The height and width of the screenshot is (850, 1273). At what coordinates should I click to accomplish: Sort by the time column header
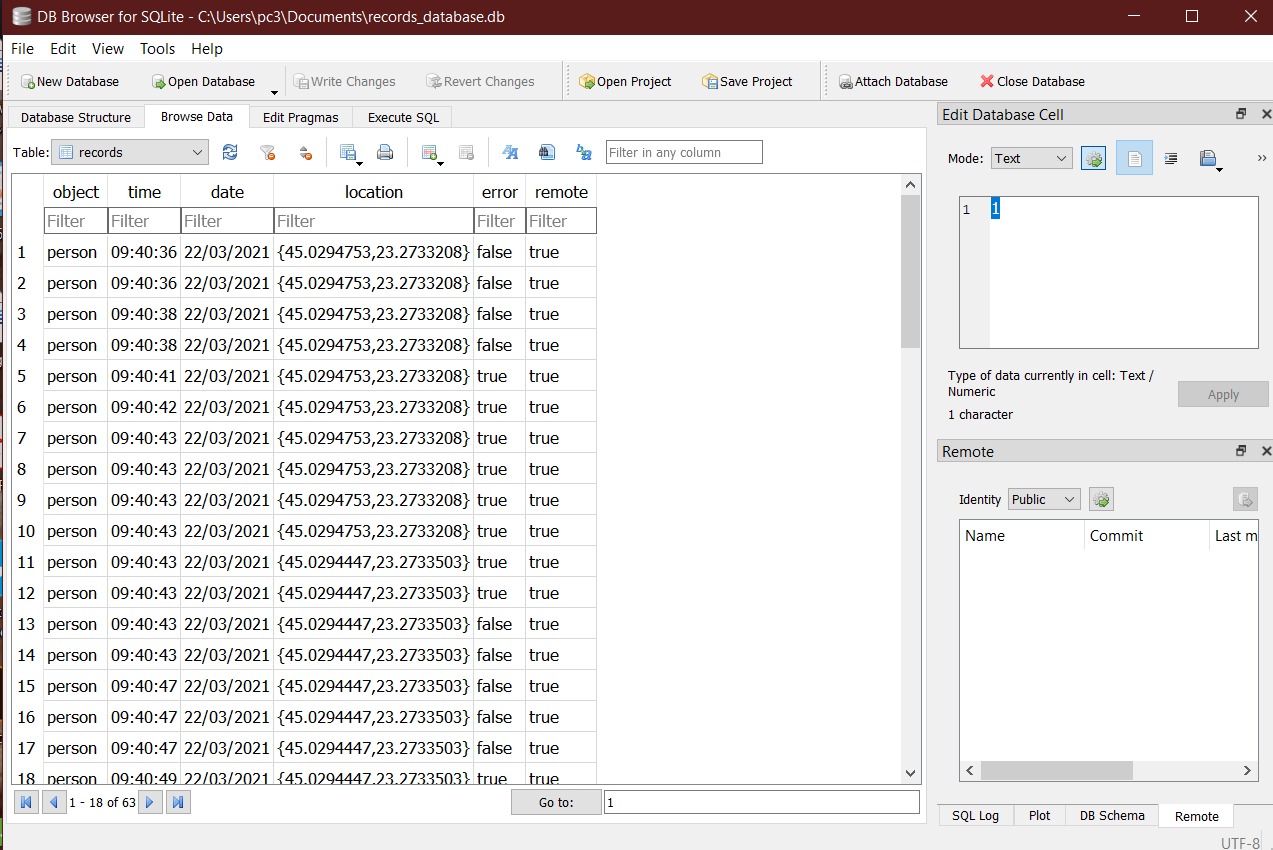144,192
